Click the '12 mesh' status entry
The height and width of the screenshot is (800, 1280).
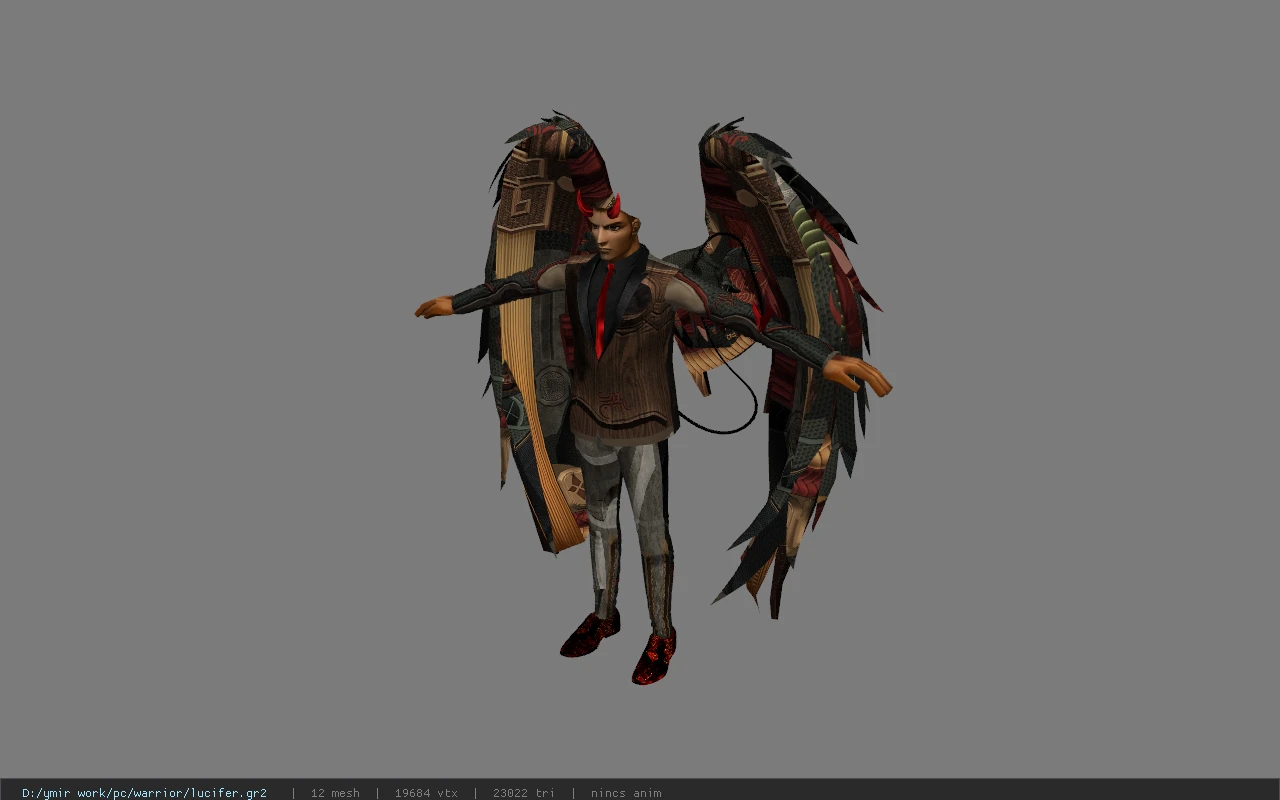335,793
